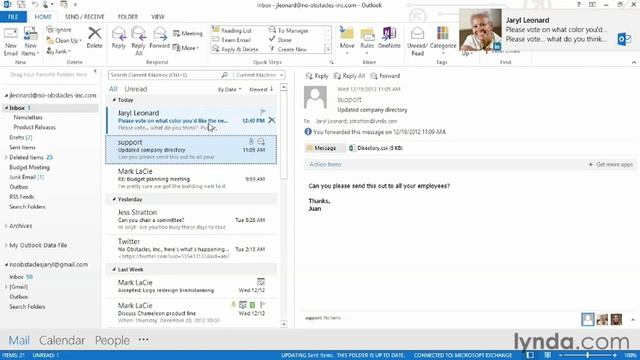The image size is (640, 360).
Task: Open the Product Releases folder
Action: 34,127
